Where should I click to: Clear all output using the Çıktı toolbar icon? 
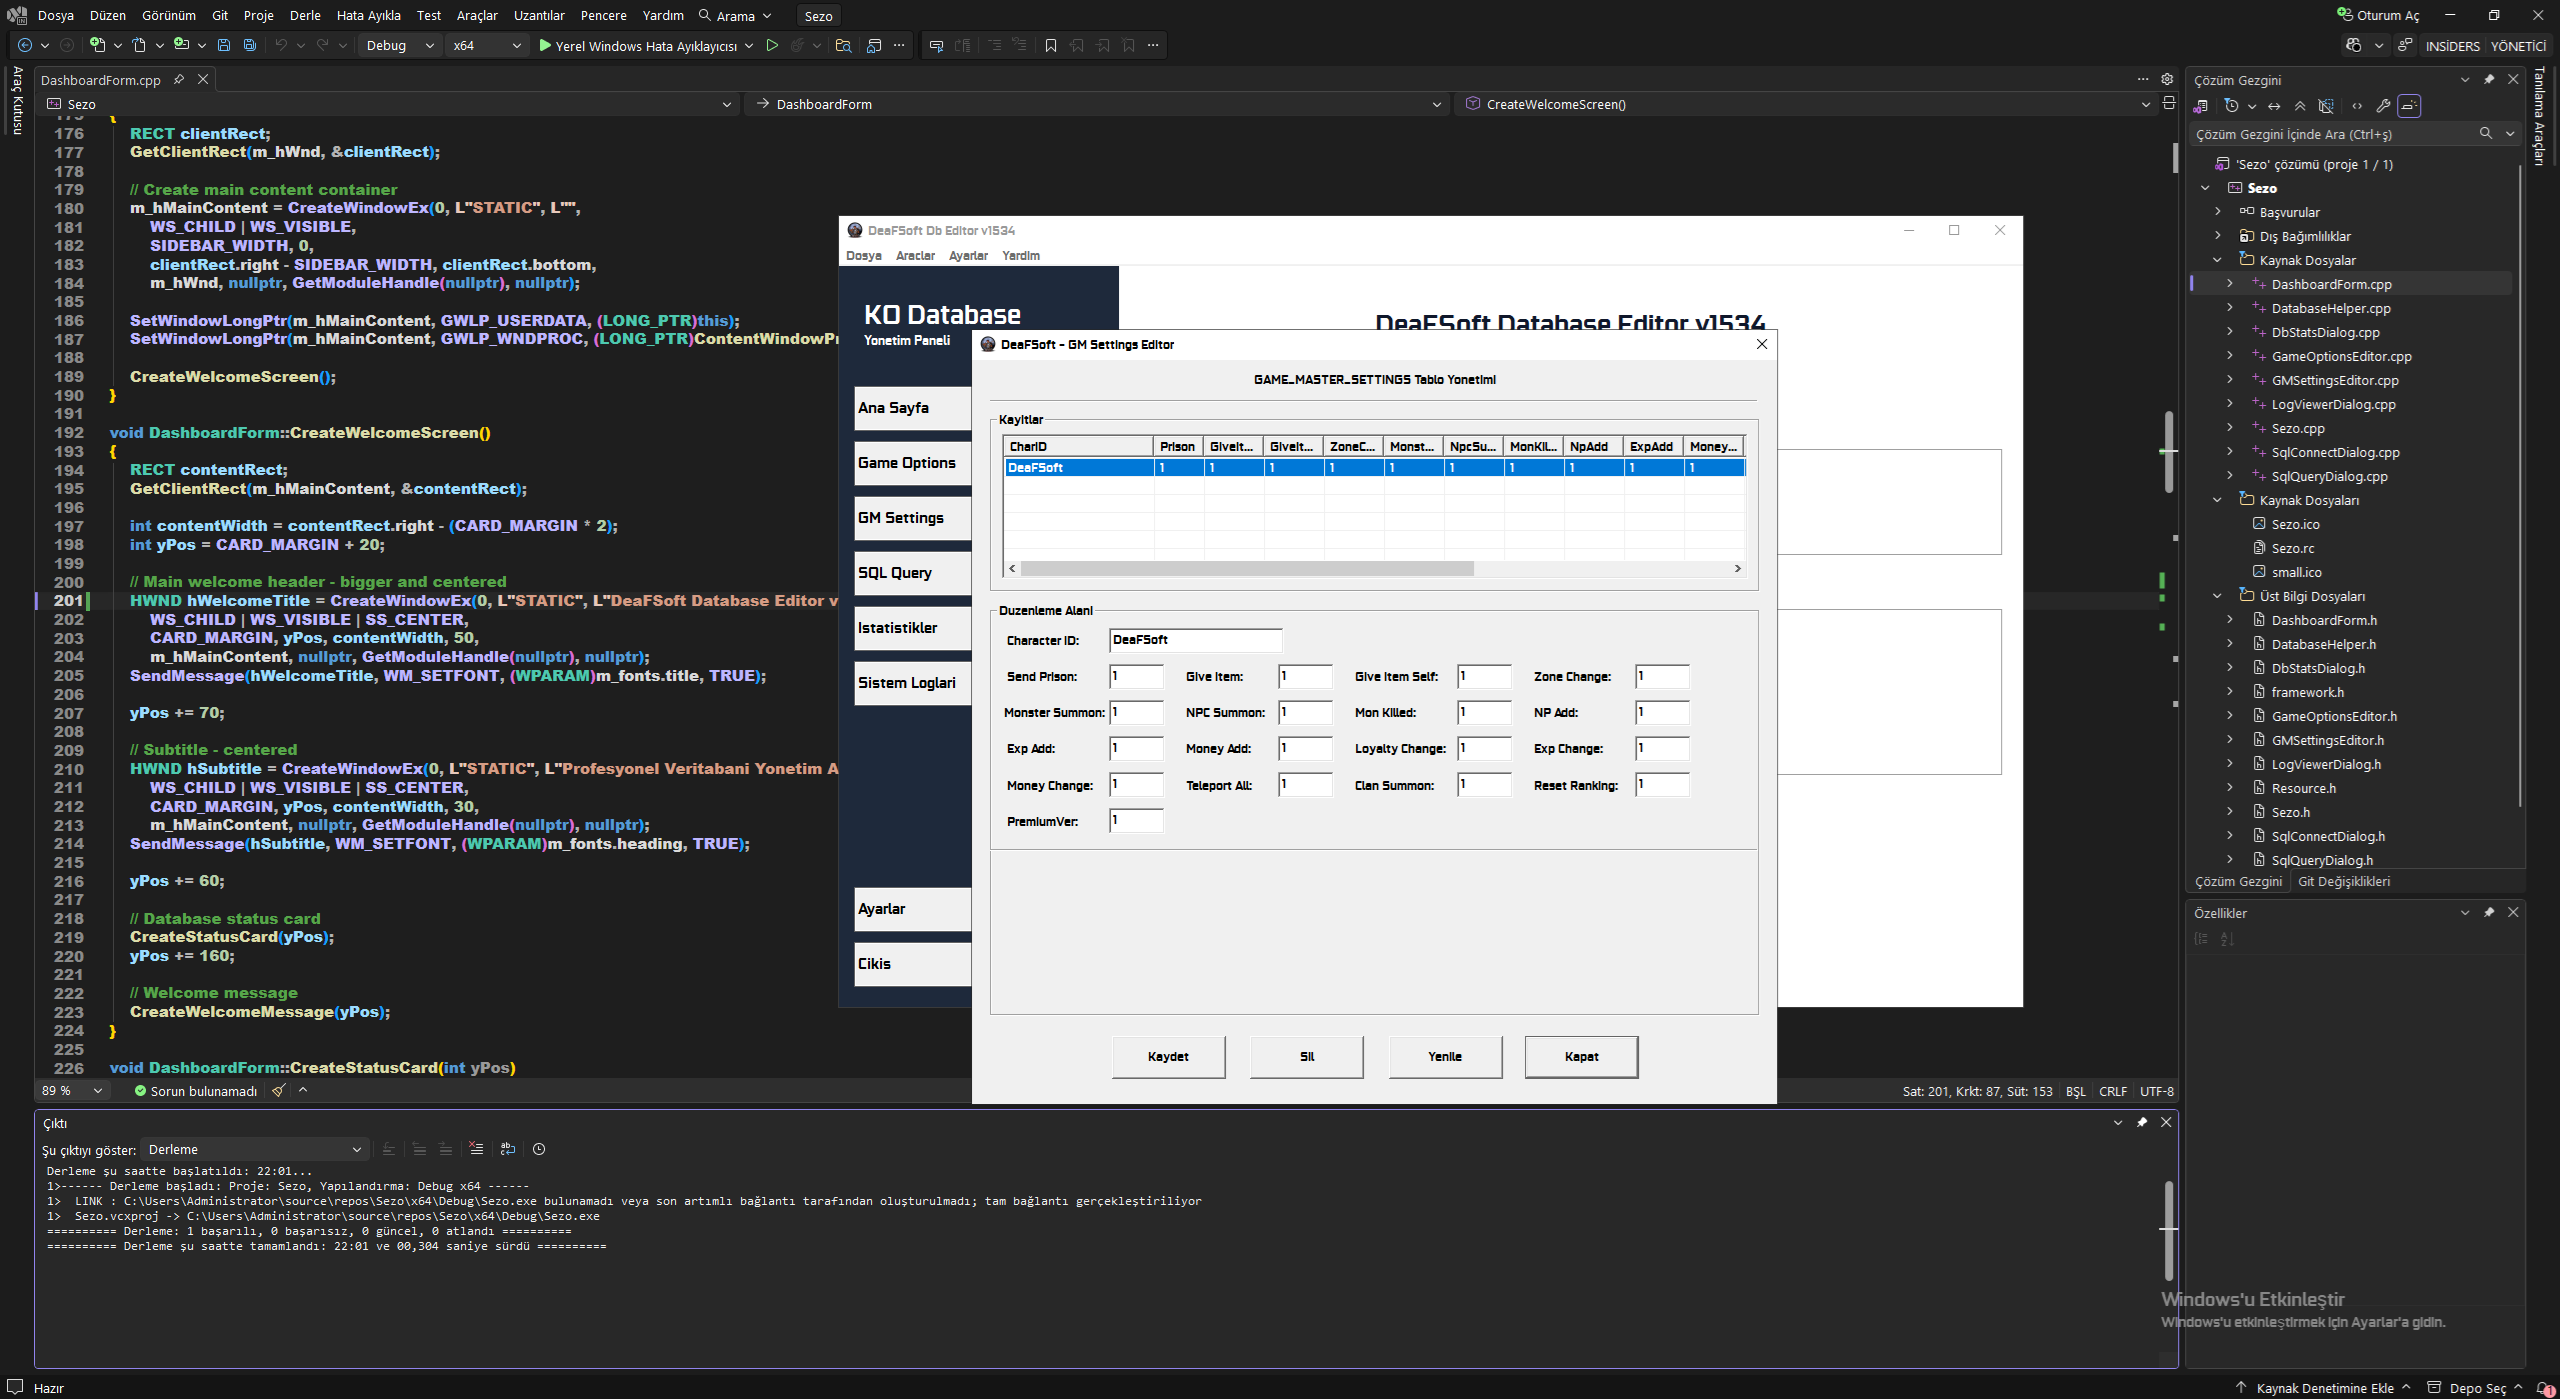pos(476,1149)
